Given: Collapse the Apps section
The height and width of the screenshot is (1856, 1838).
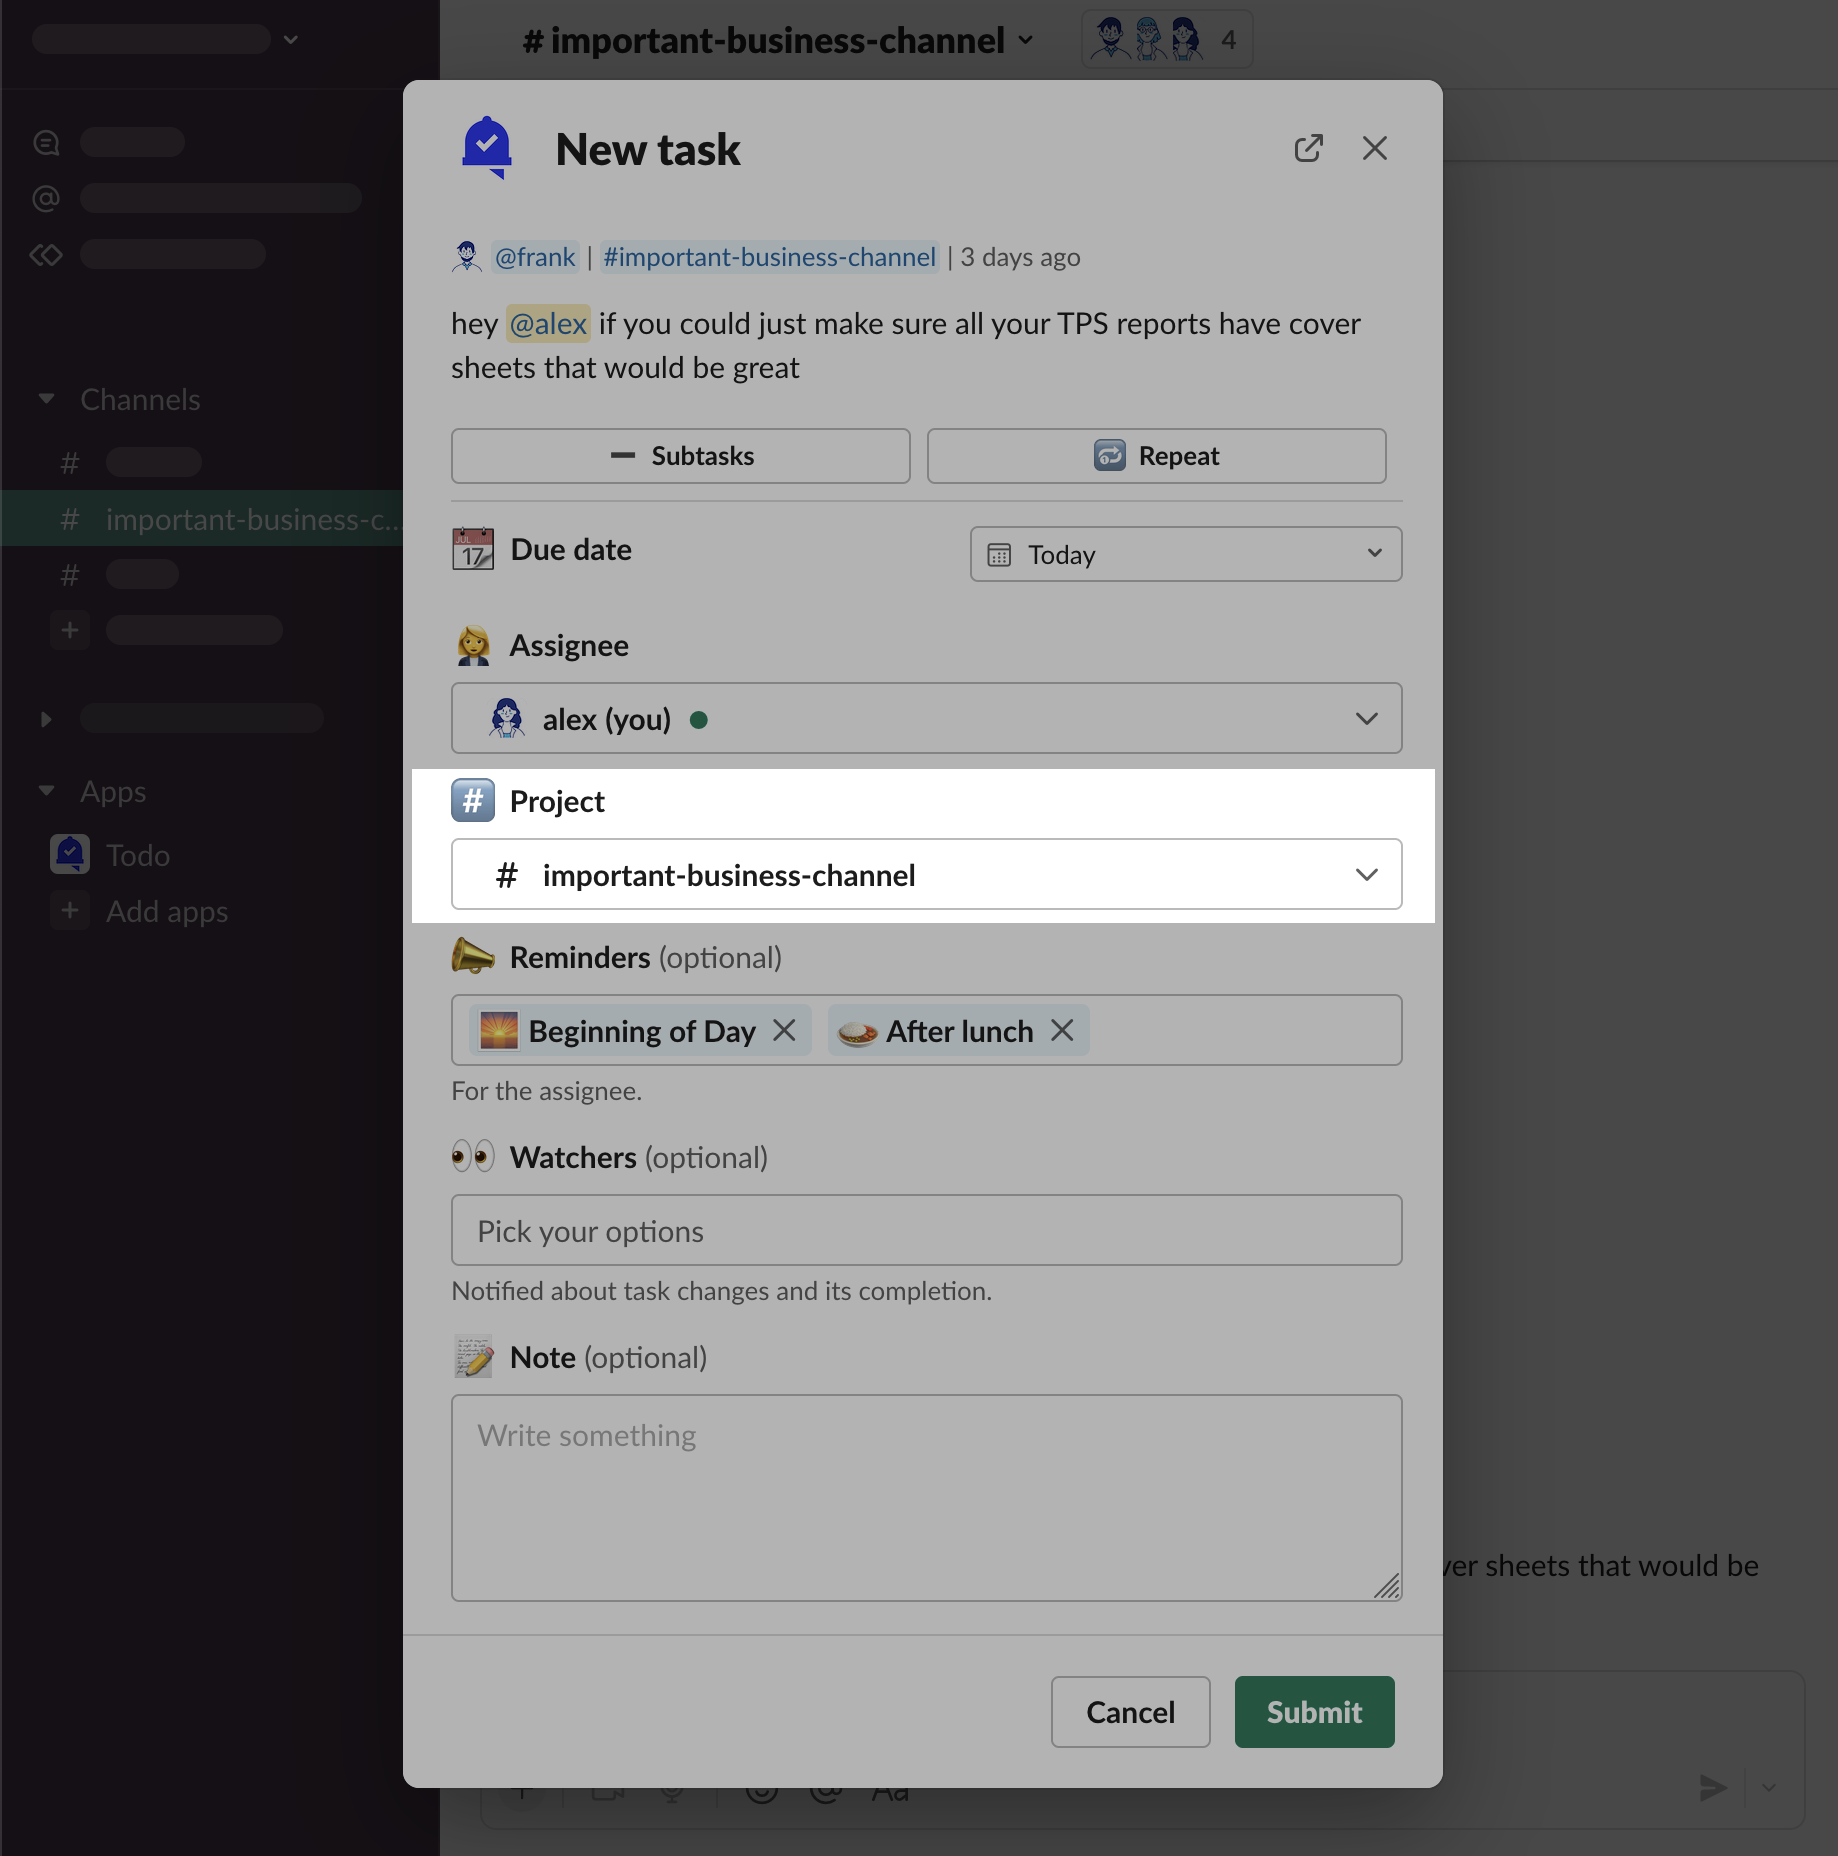Looking at the screenshot, I should 46,791.
